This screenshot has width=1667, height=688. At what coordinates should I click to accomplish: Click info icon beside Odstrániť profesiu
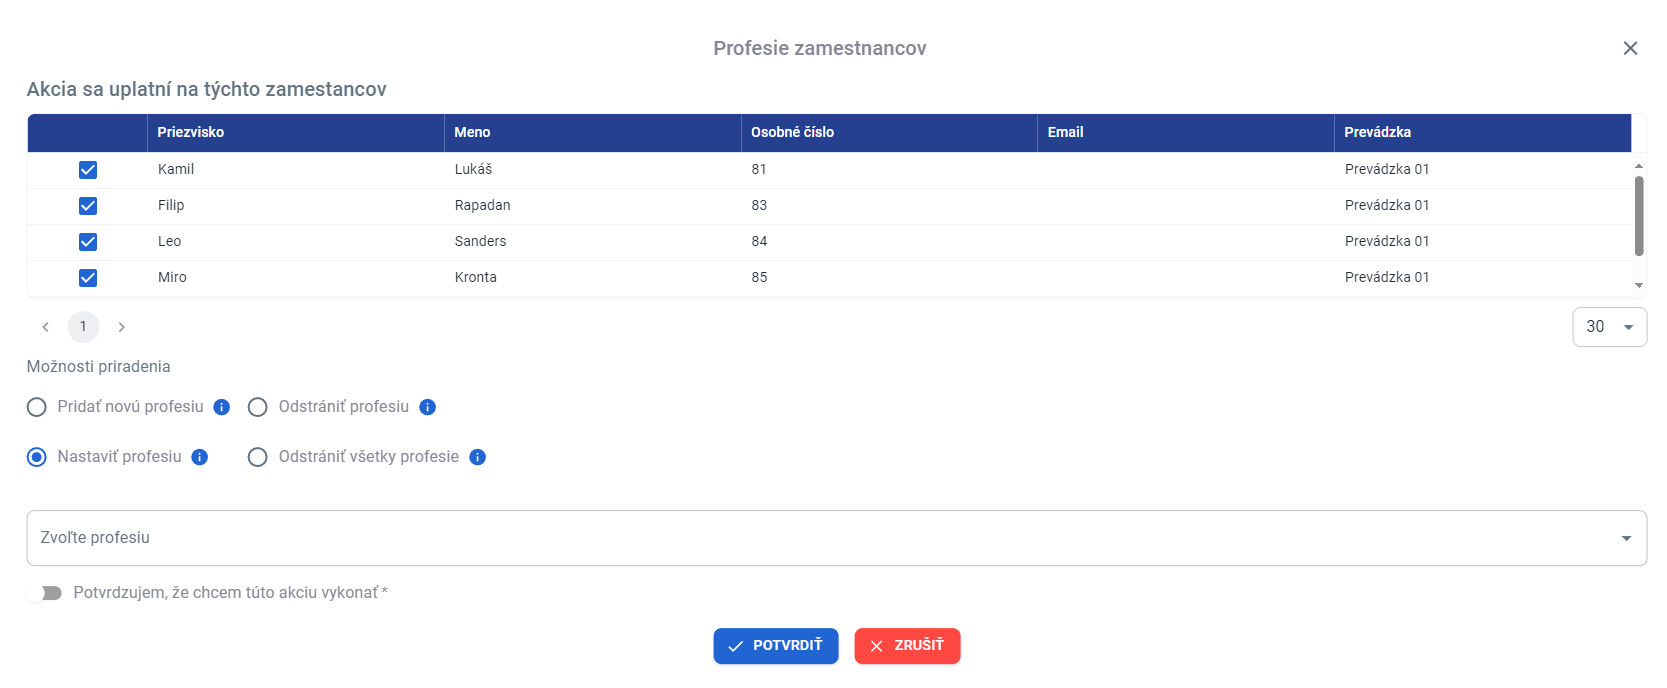point(427,407)
